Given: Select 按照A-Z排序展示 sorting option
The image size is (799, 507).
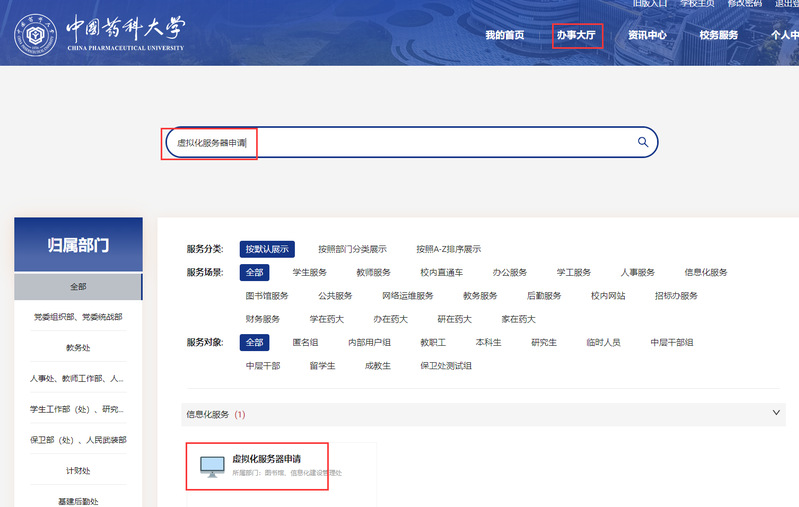Looking at the screenshot, I should [448, 249].
